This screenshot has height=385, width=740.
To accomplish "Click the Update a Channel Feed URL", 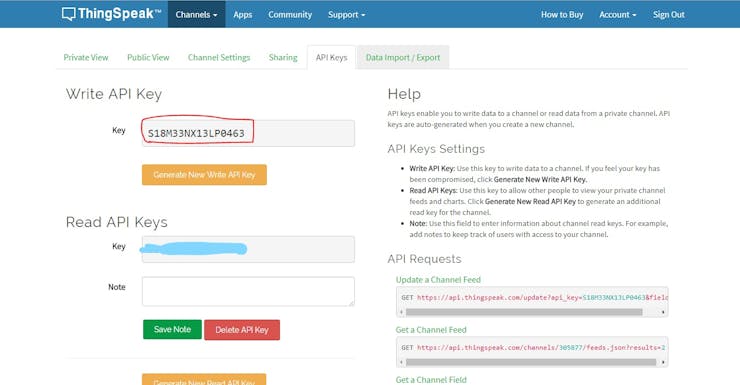I will pyautogui.click(x=542, y=298).
